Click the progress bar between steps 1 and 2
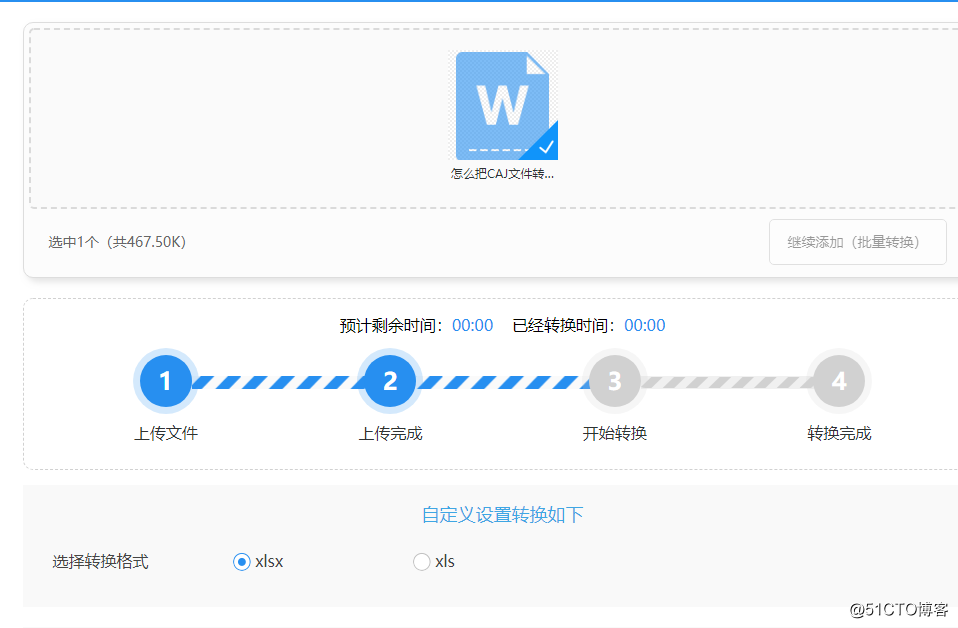 [278, 382]
